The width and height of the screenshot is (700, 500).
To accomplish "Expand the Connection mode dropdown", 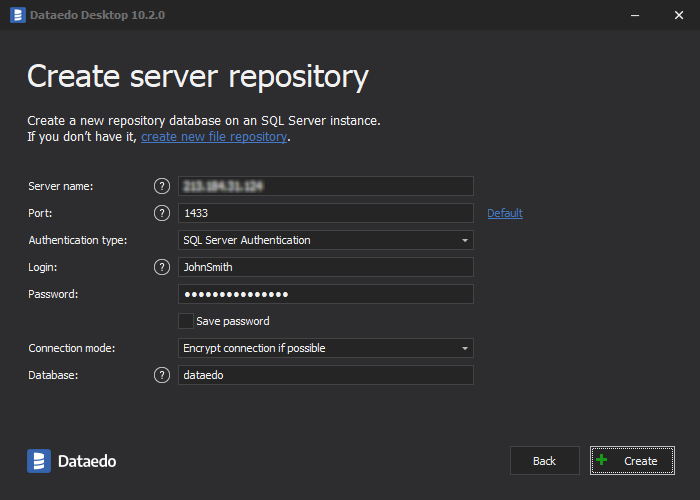I will (325, 348).
